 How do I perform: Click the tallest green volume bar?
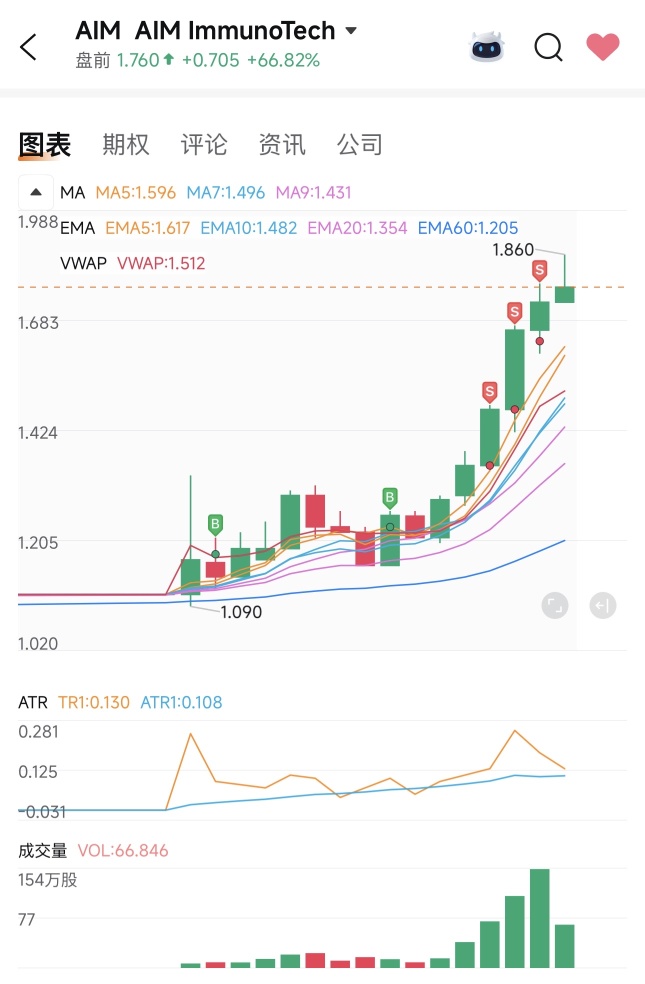[x=540, y=918]
